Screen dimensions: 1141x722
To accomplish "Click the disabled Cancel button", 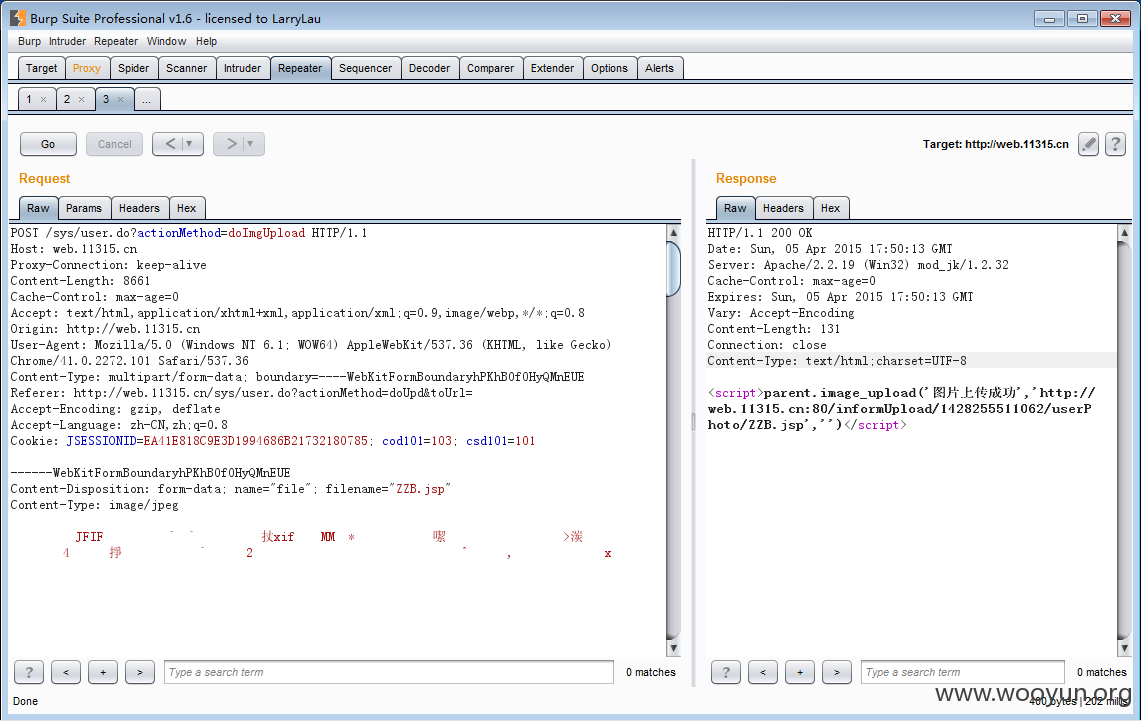I will (114, 144).
